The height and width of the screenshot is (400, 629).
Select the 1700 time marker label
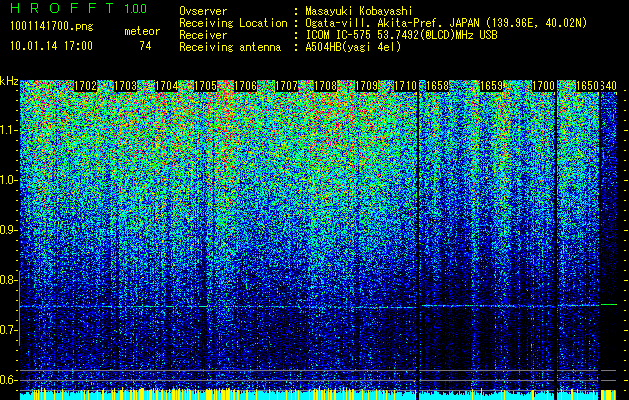coord(543,86)
